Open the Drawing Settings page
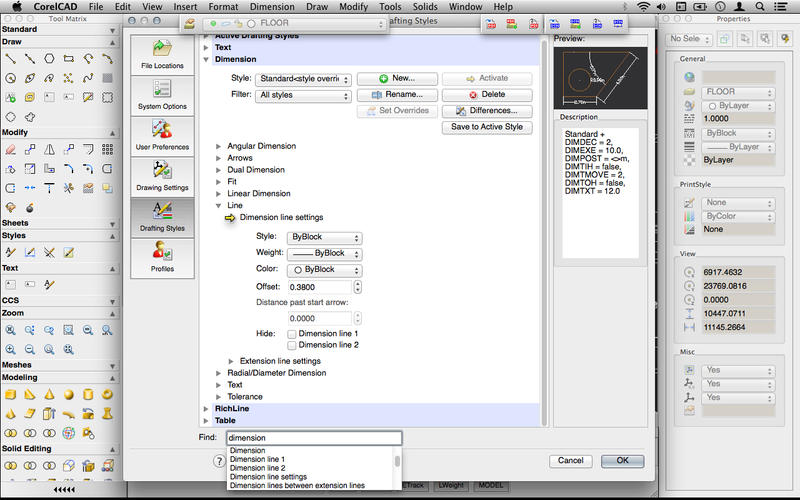This screenshot has width=800, height=500. (x=162, y=176)
